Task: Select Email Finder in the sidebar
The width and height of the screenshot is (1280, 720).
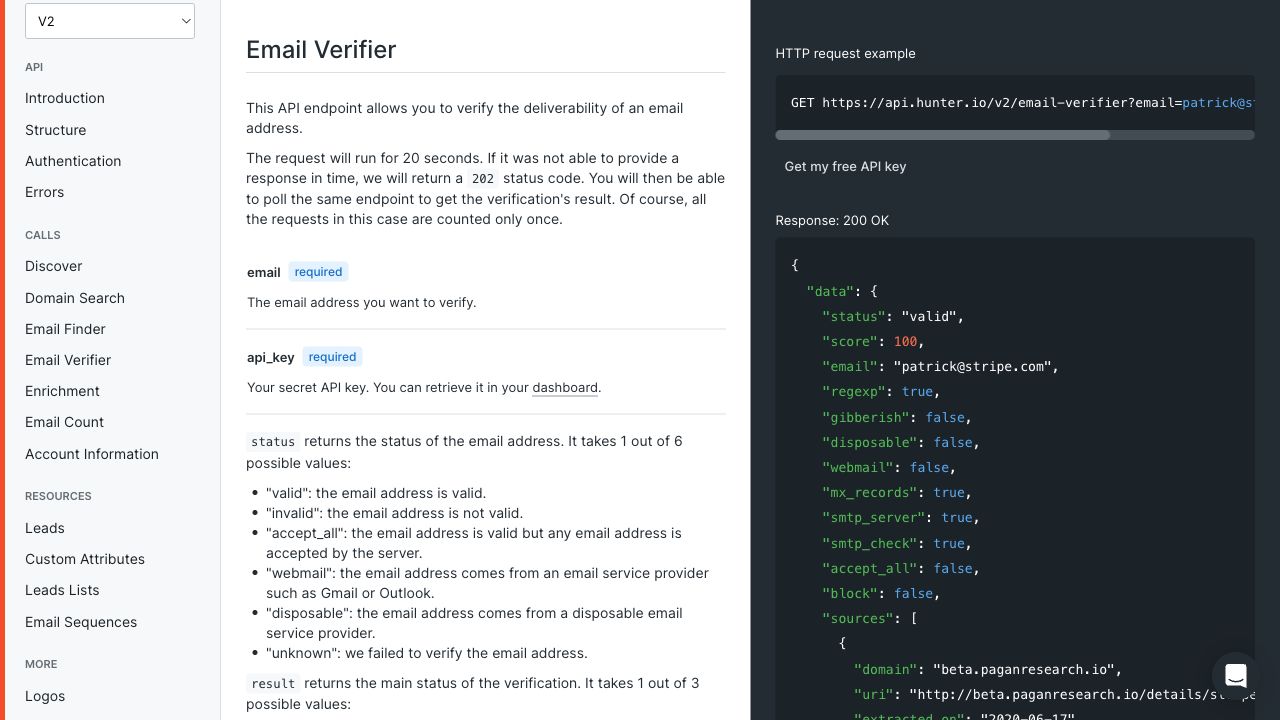Action: click(65, 329)
